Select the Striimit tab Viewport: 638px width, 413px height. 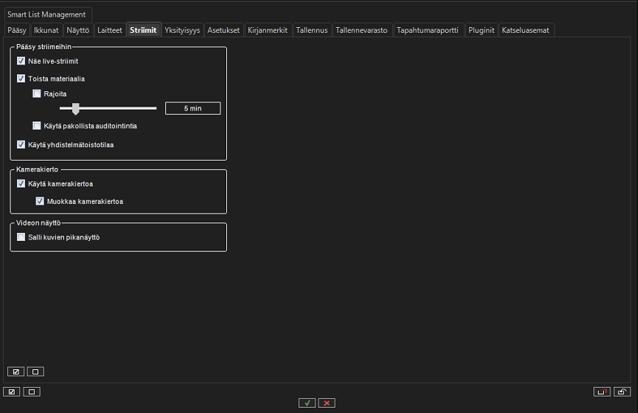(143, 30)
